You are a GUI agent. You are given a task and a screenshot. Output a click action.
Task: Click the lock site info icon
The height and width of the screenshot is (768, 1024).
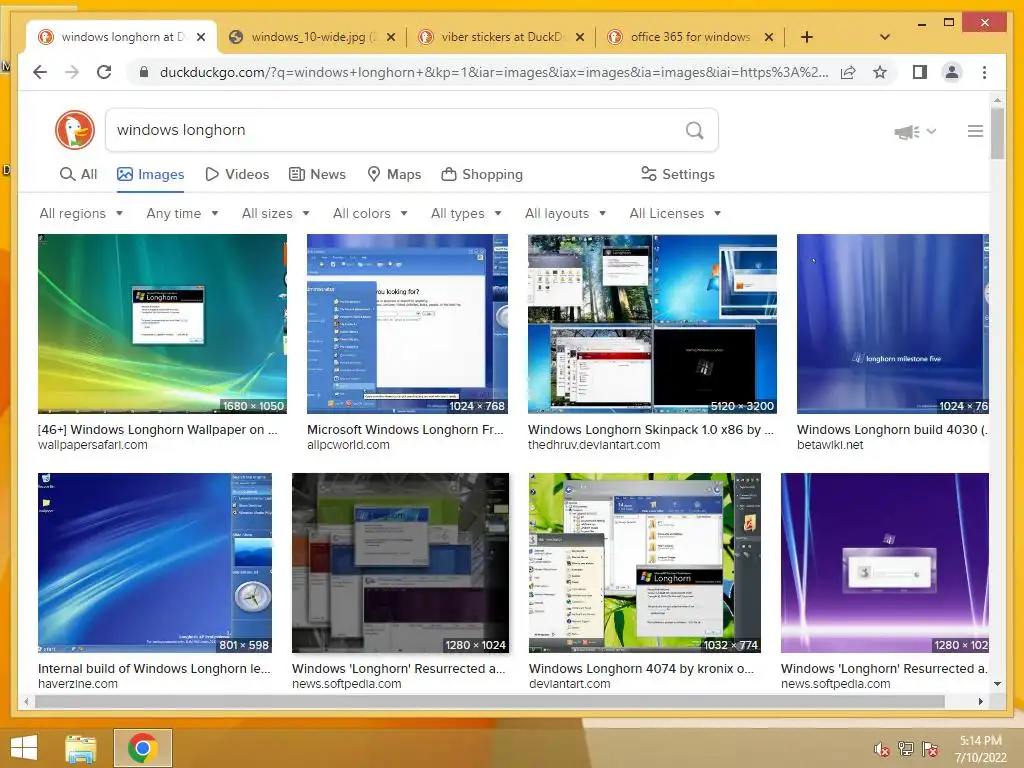coord(144,72)
